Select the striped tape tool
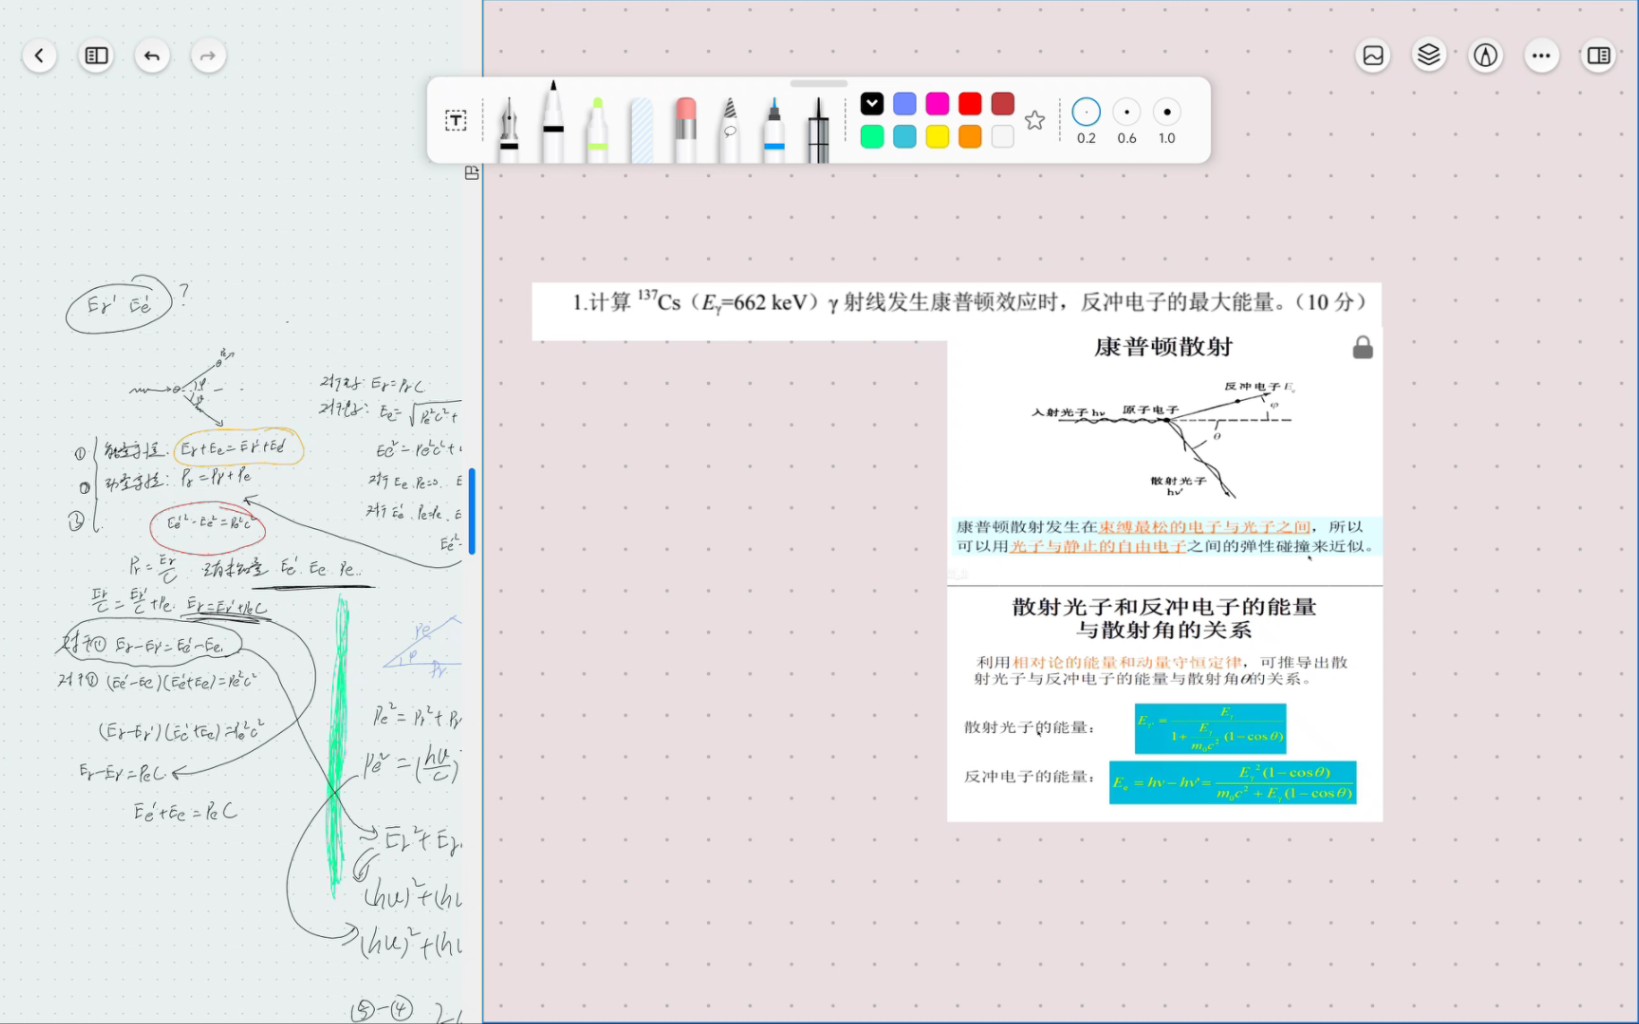The width and height of the screenshot is (1639, 1024). pyautogui.click(x=641, y=130)
